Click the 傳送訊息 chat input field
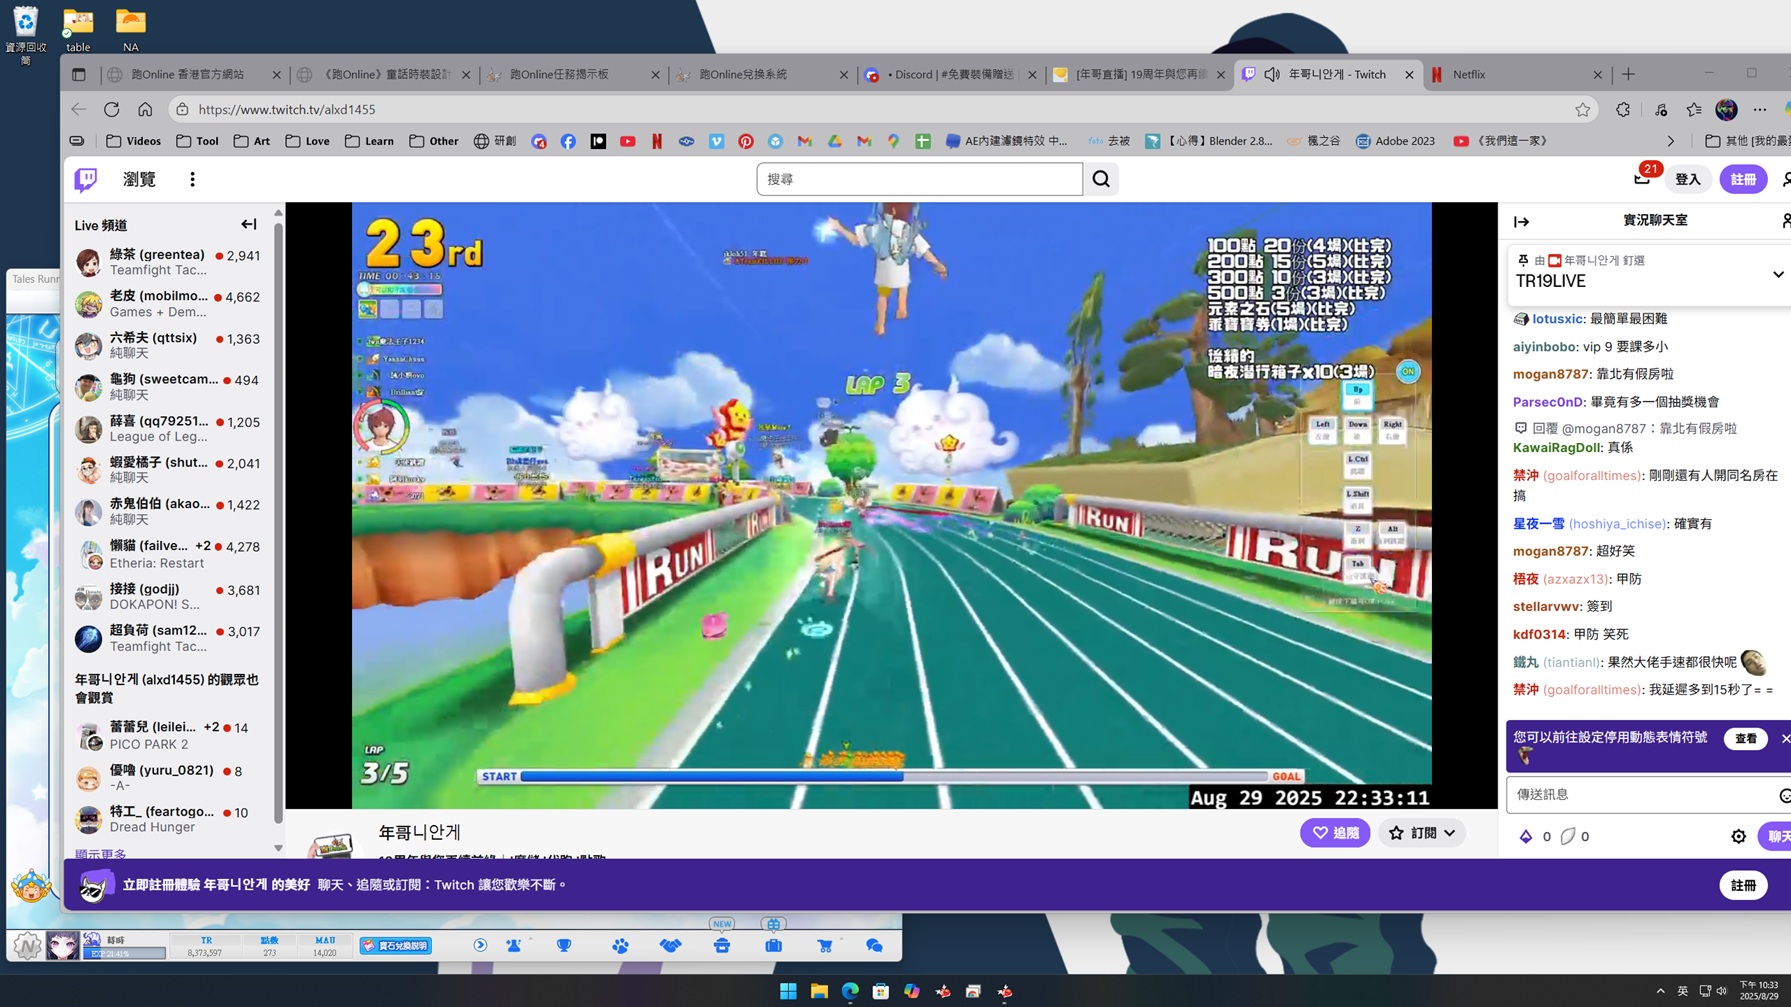Image resolution: width=1791 pixels, height=1007 pixels. click(x=1639, y=794)
